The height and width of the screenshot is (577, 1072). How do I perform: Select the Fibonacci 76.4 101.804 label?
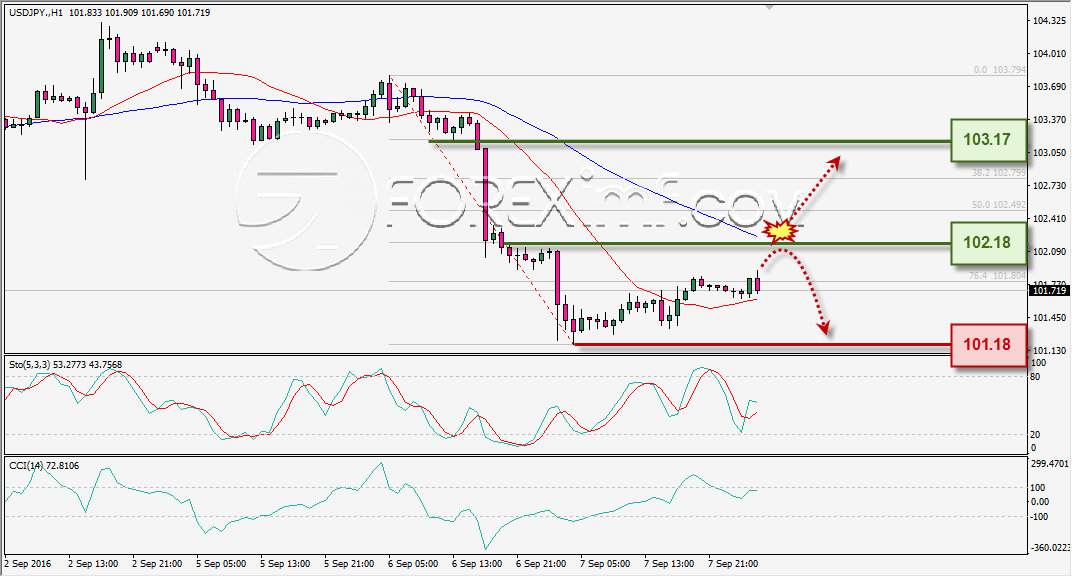tap(997, 276)
